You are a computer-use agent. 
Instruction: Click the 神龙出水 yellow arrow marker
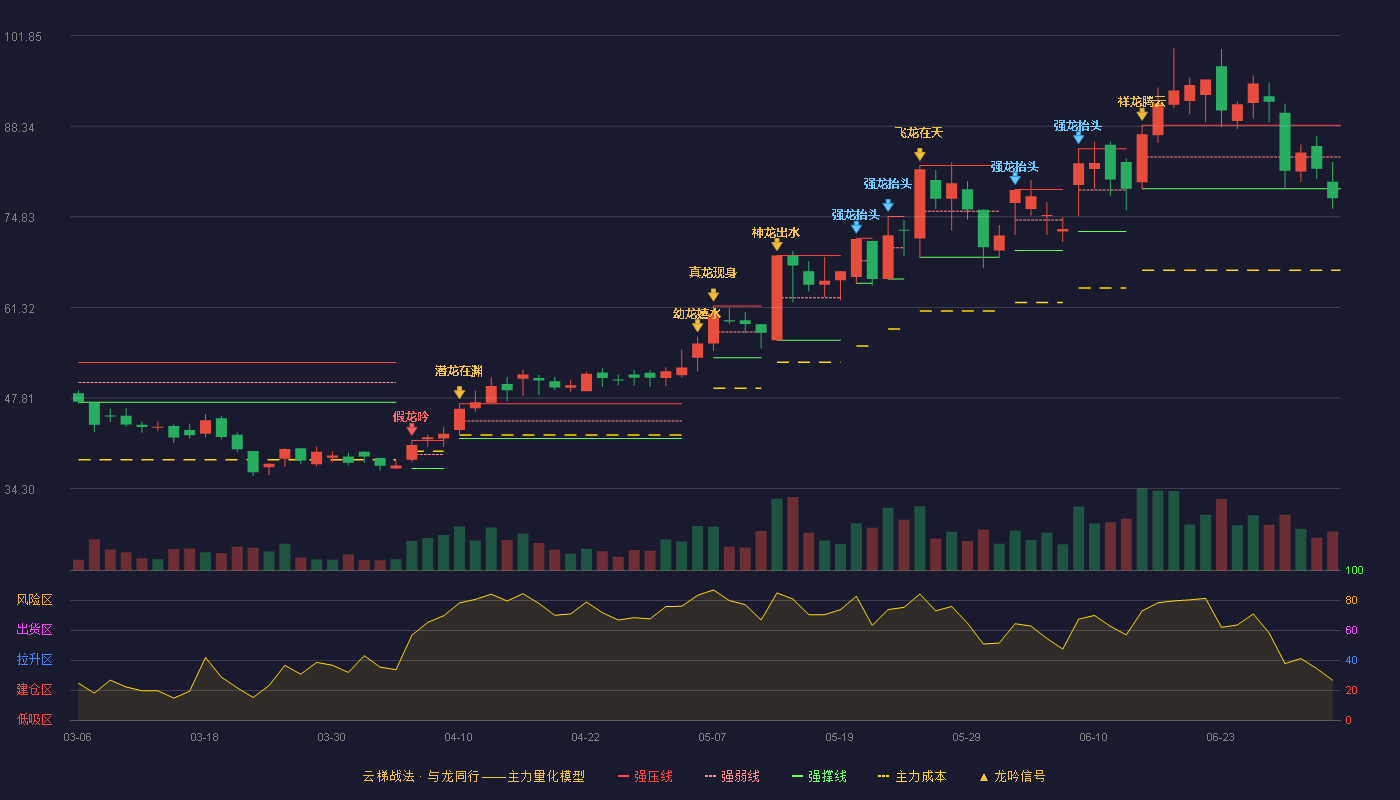coord(777,244)
